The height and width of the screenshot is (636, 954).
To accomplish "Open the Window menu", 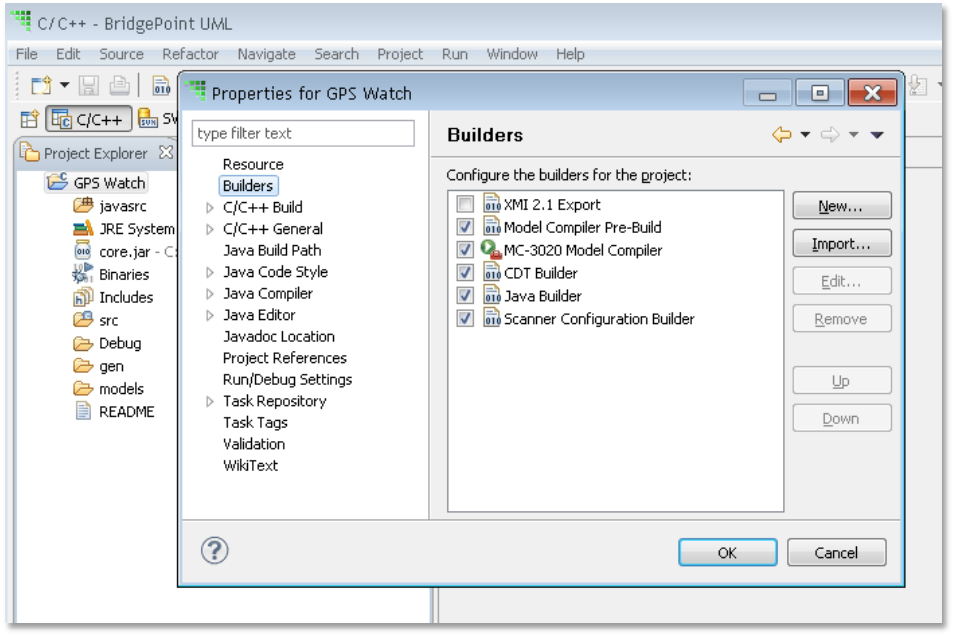I will [512, 54].
